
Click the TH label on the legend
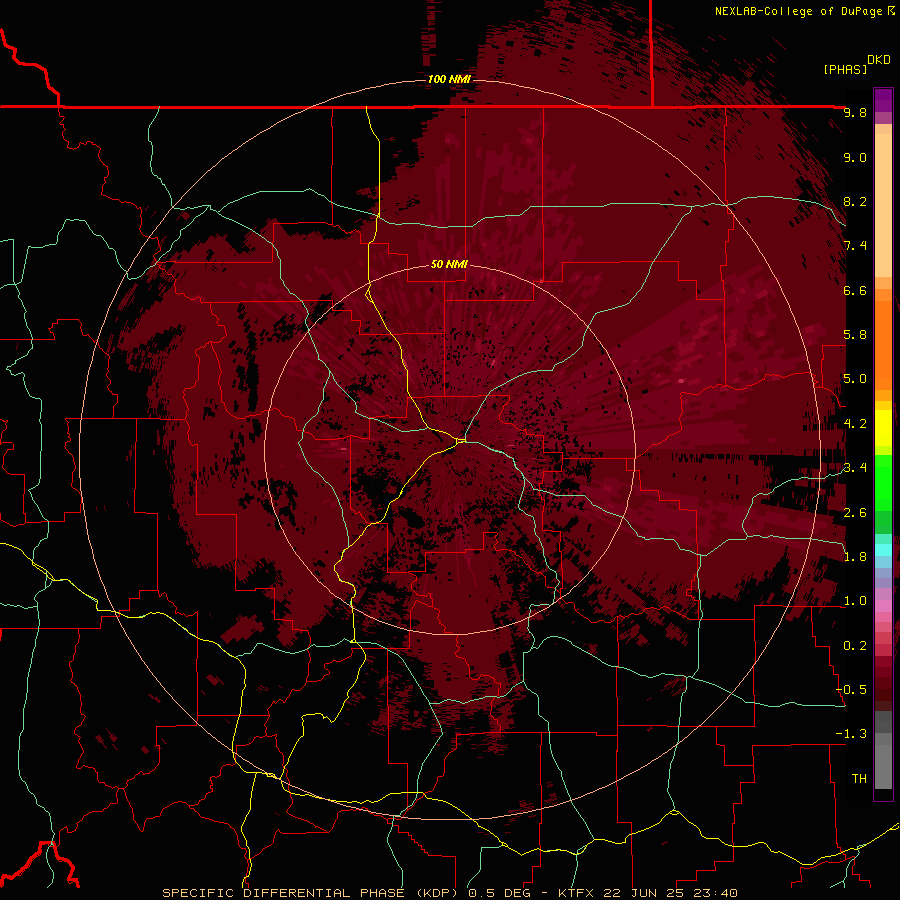pyautogui.click(x=859, y=779)
